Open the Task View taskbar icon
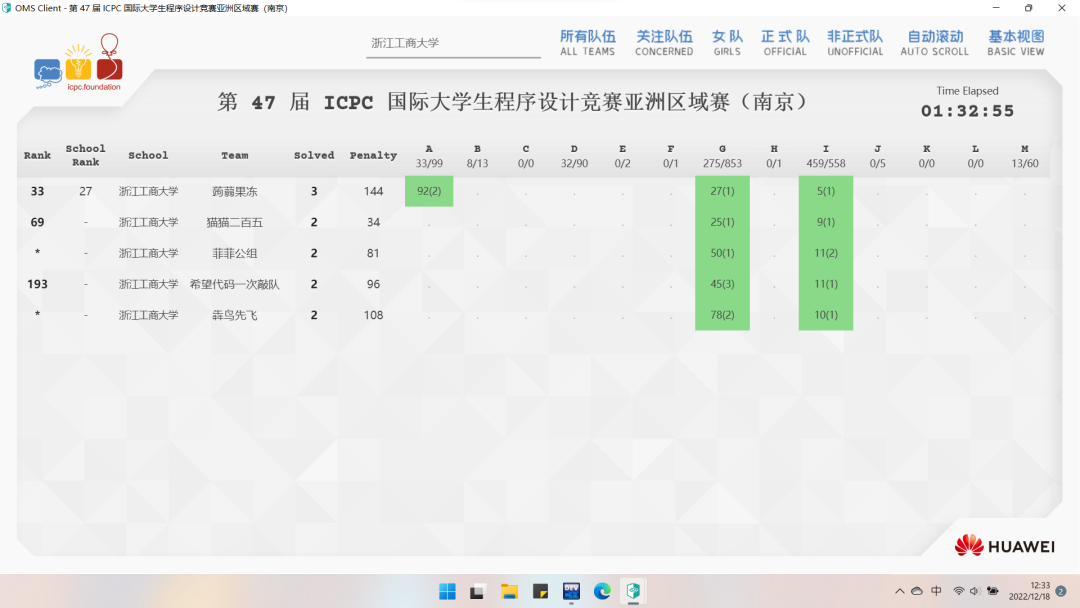Image resolution: width=1080 pixels, height=608 pixels. [478, 591]
